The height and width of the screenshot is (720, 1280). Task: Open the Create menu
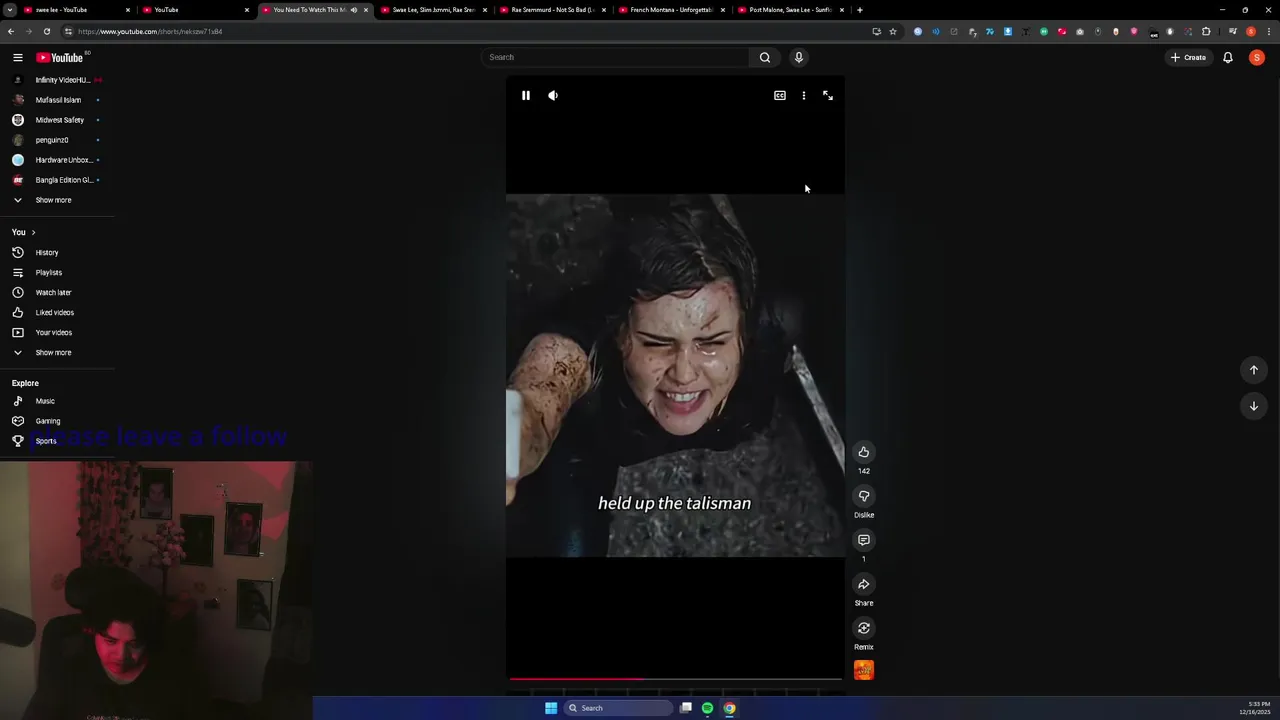pos(1189,57)
